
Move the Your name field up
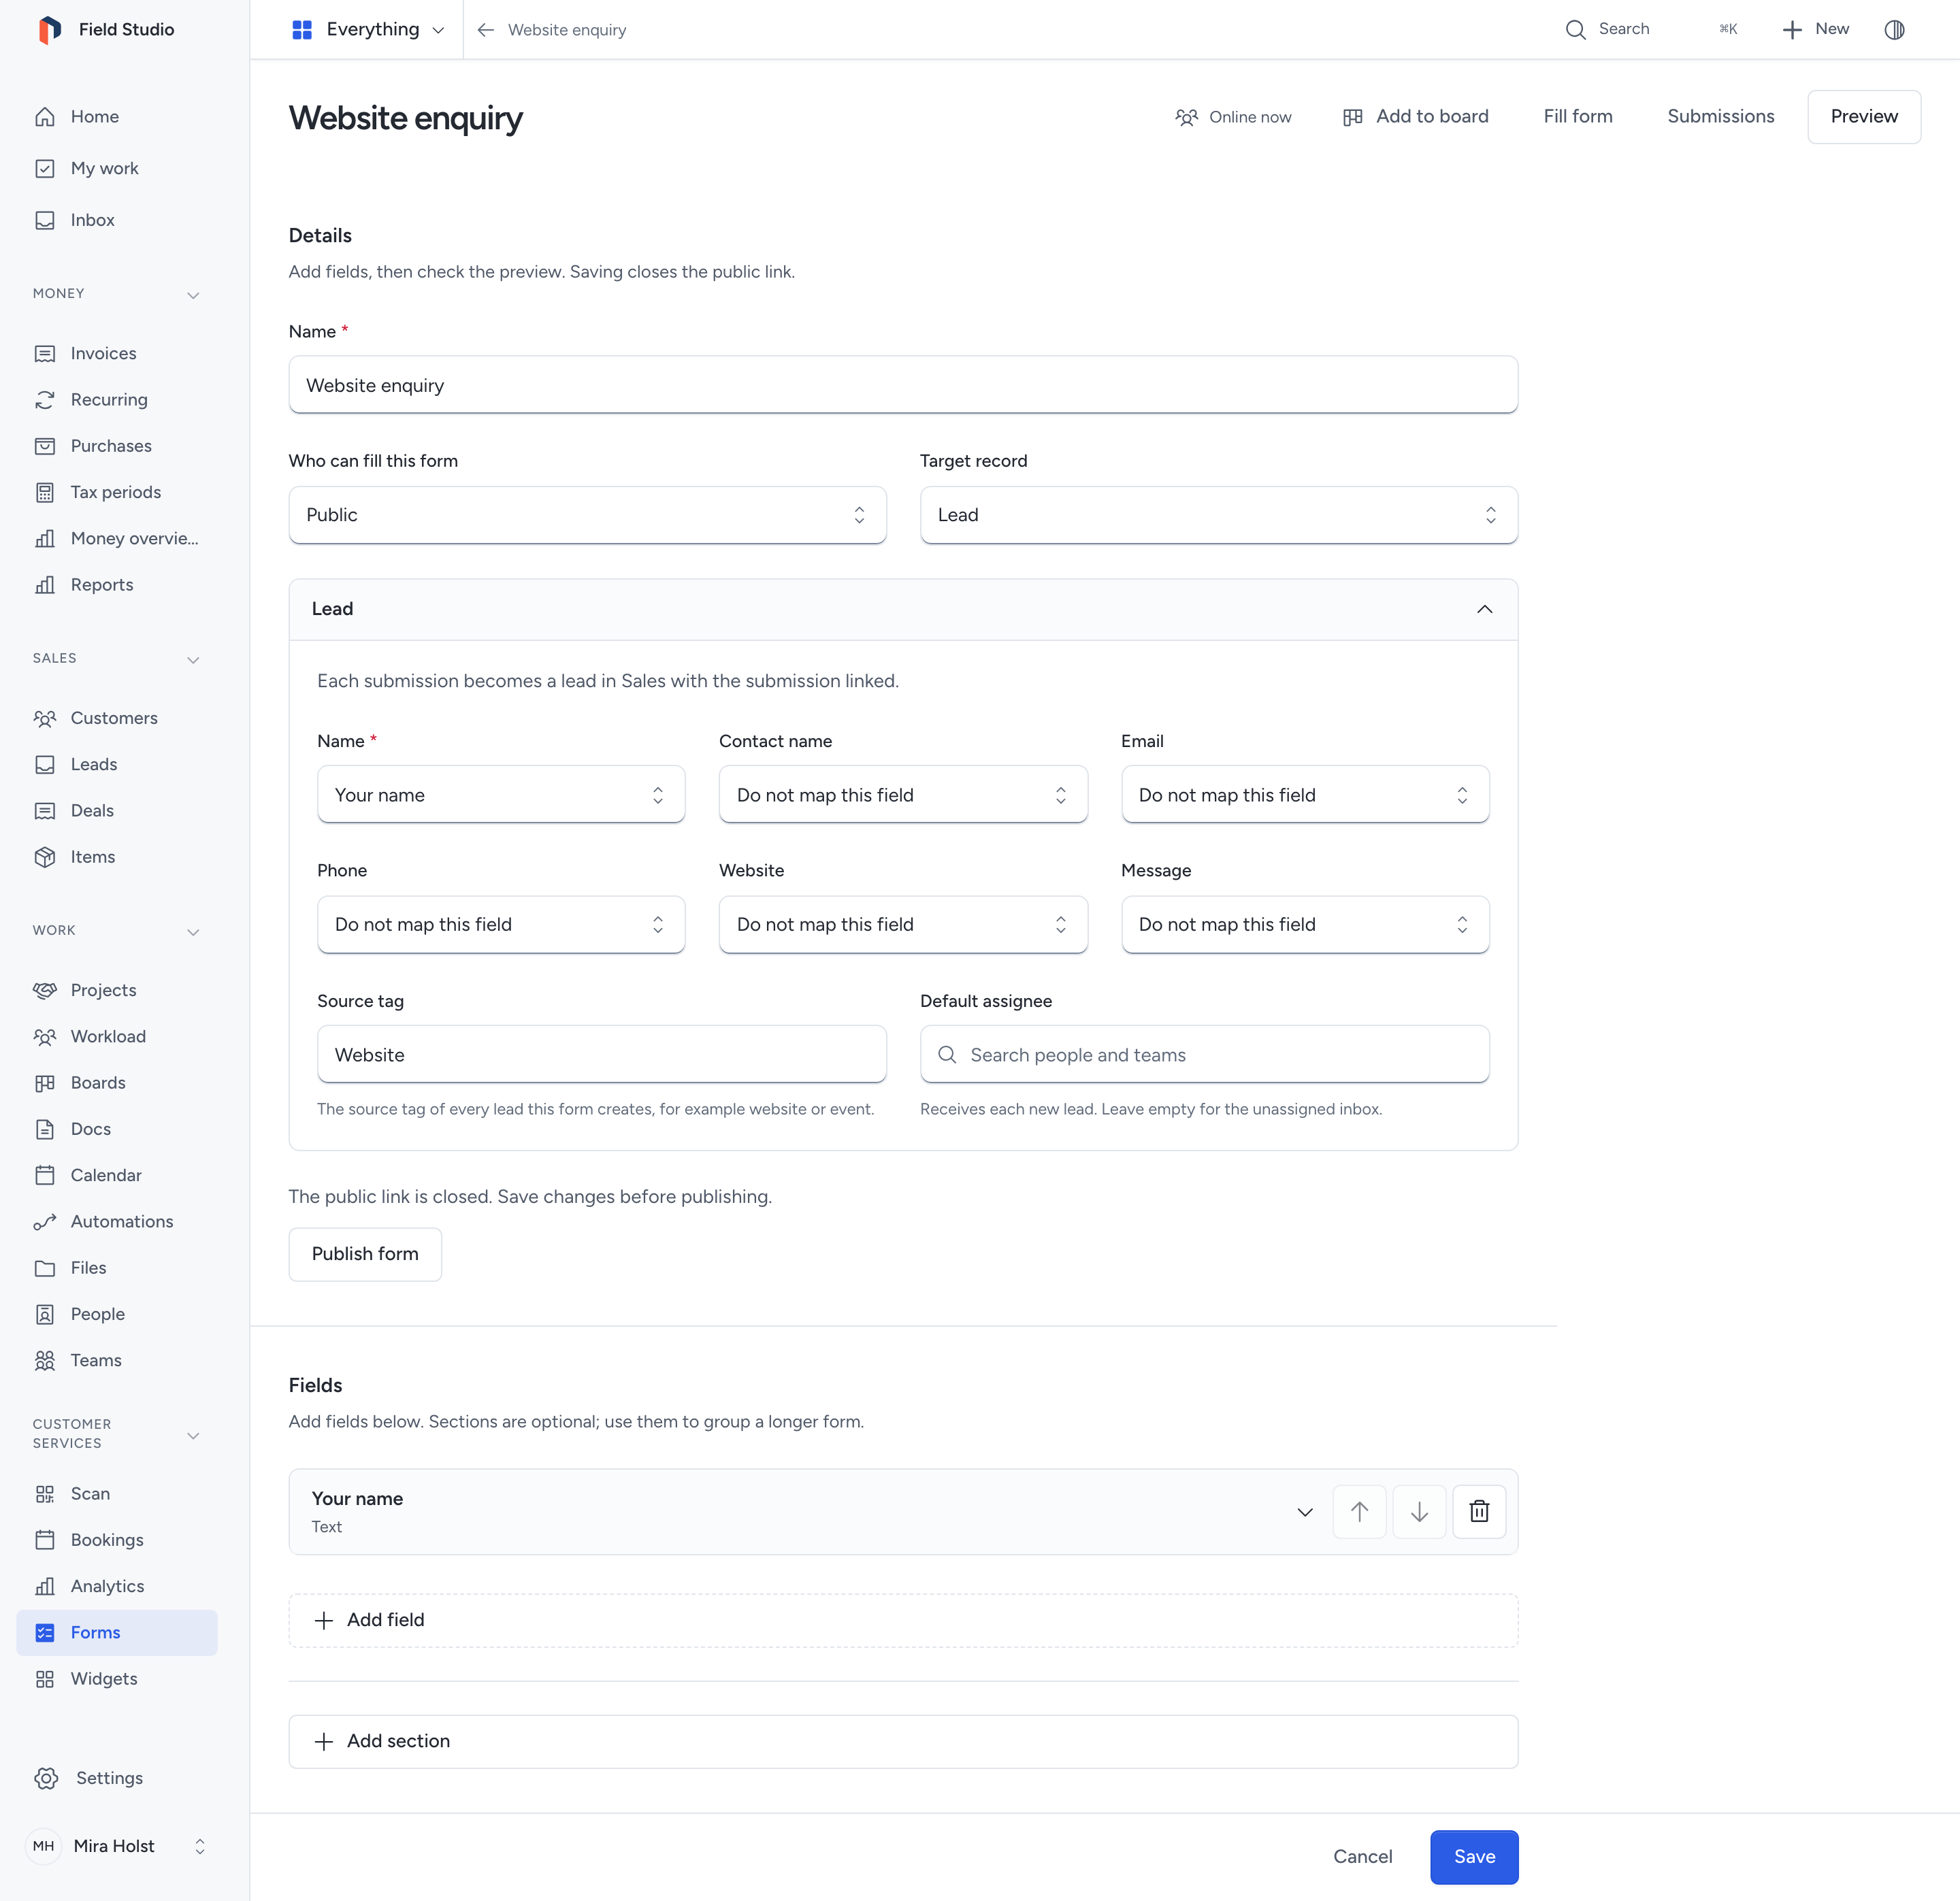[1359, 1511]
